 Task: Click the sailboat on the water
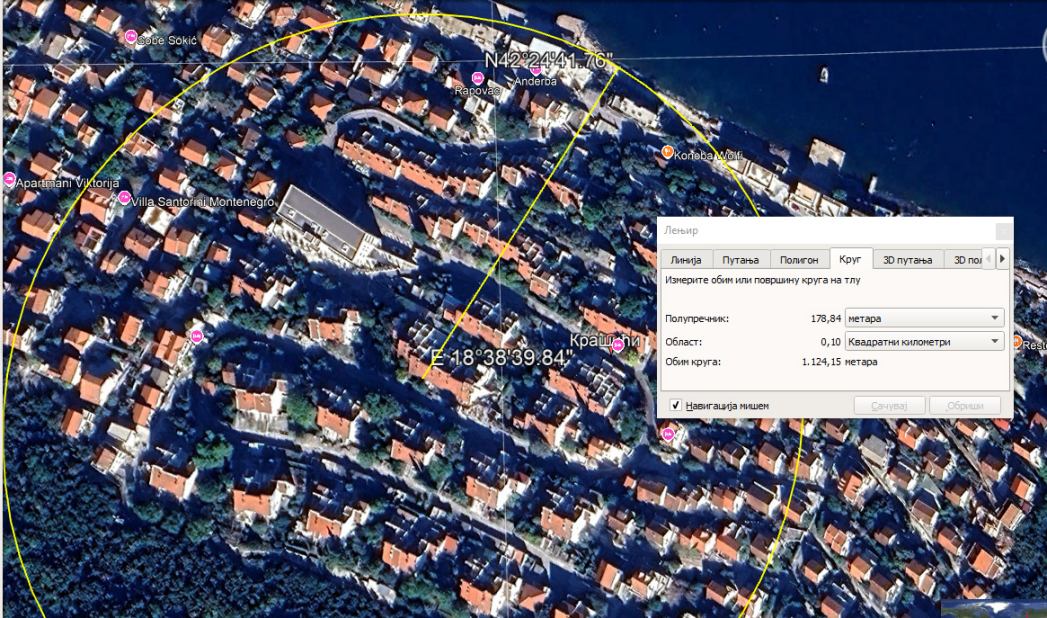pyautogui.click(x=824, y=75)
